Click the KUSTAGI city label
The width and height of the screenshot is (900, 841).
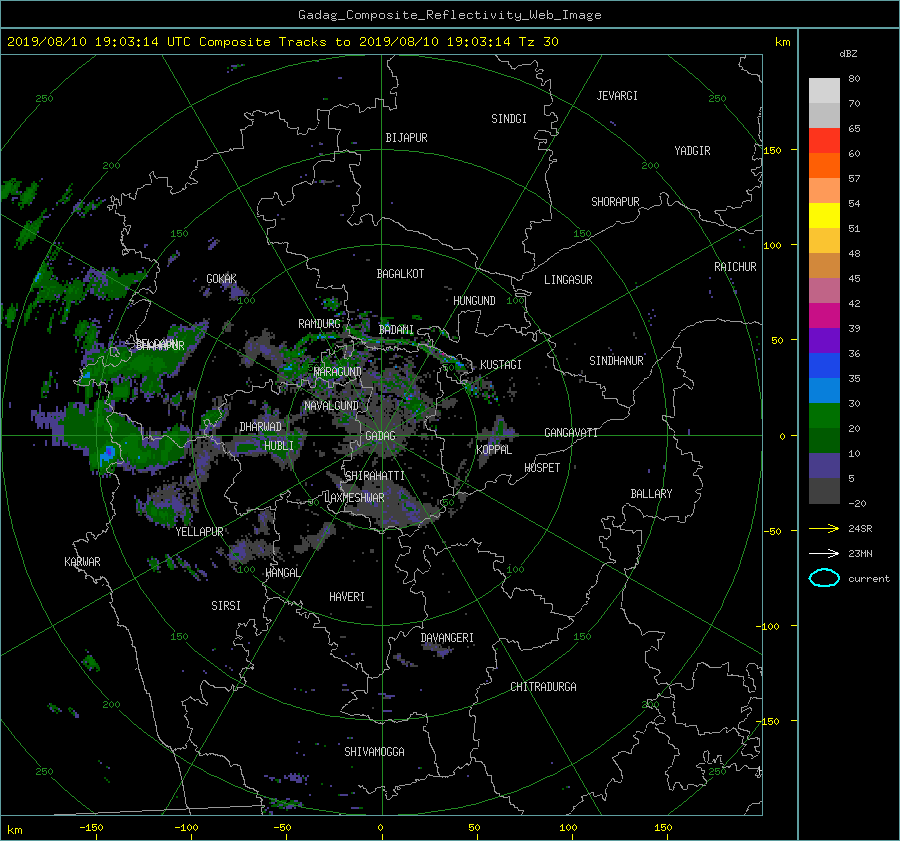[501, 365]
